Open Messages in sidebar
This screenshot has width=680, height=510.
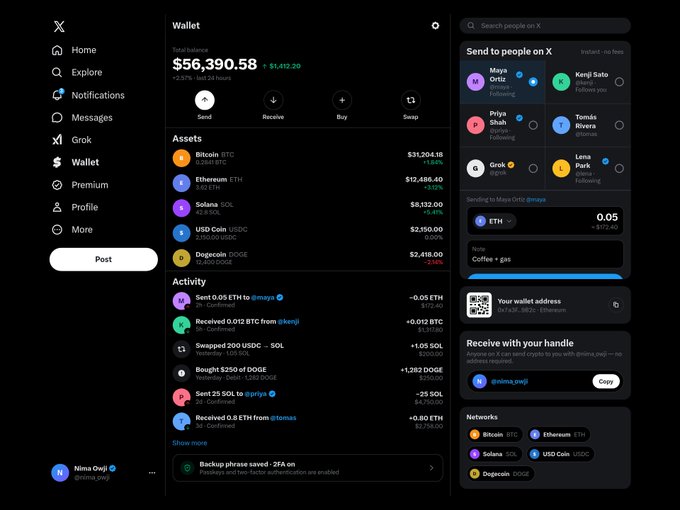[82, 118]
